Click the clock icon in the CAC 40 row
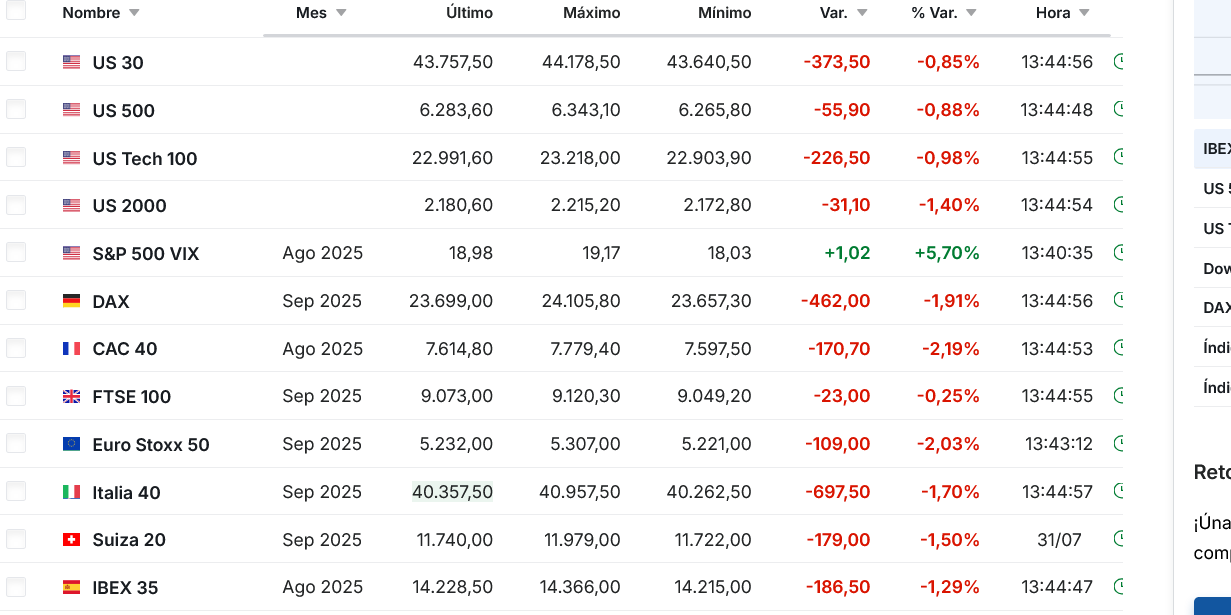The width and height of the screenshot is (1231, 615). pos(1118,349)
